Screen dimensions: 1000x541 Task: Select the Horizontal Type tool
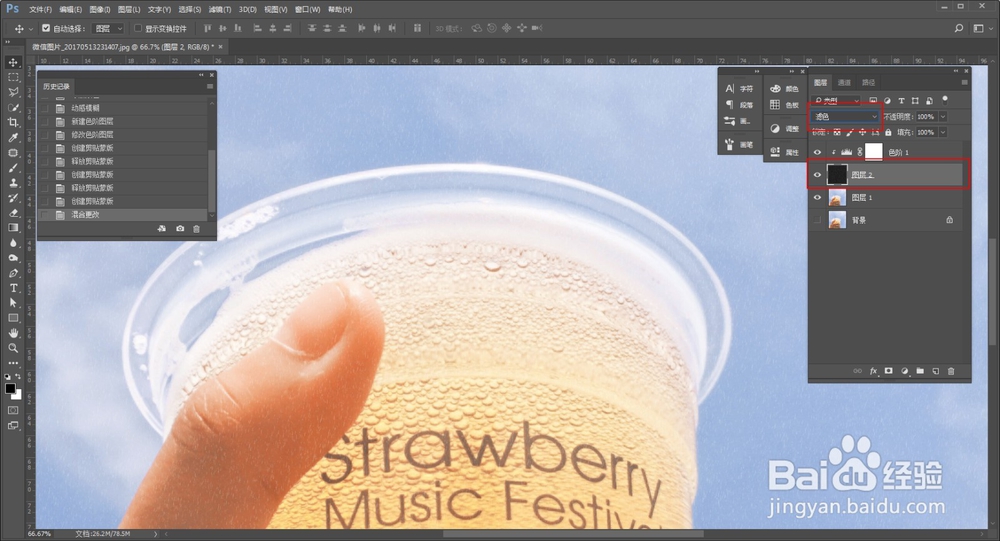coord(13,288)
